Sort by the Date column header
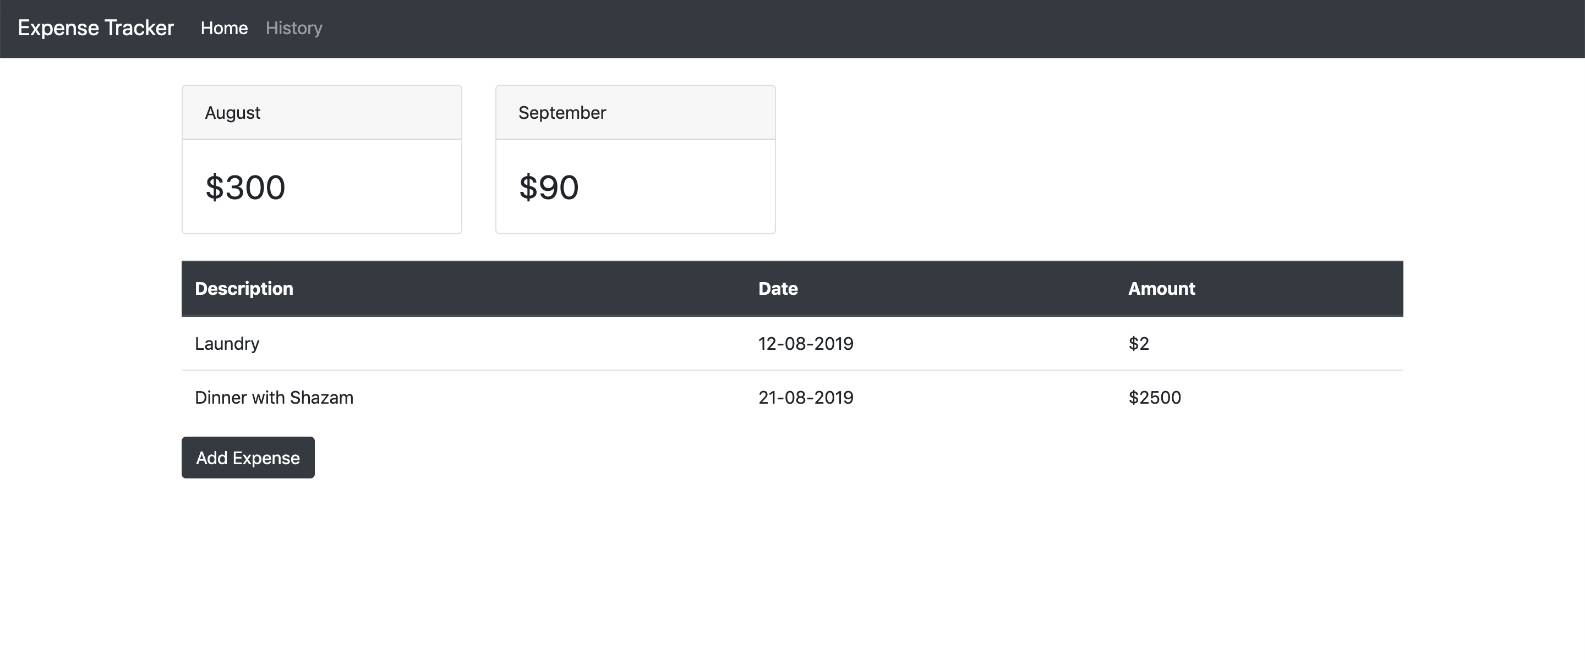The image size is (1585, 661). 777,288
